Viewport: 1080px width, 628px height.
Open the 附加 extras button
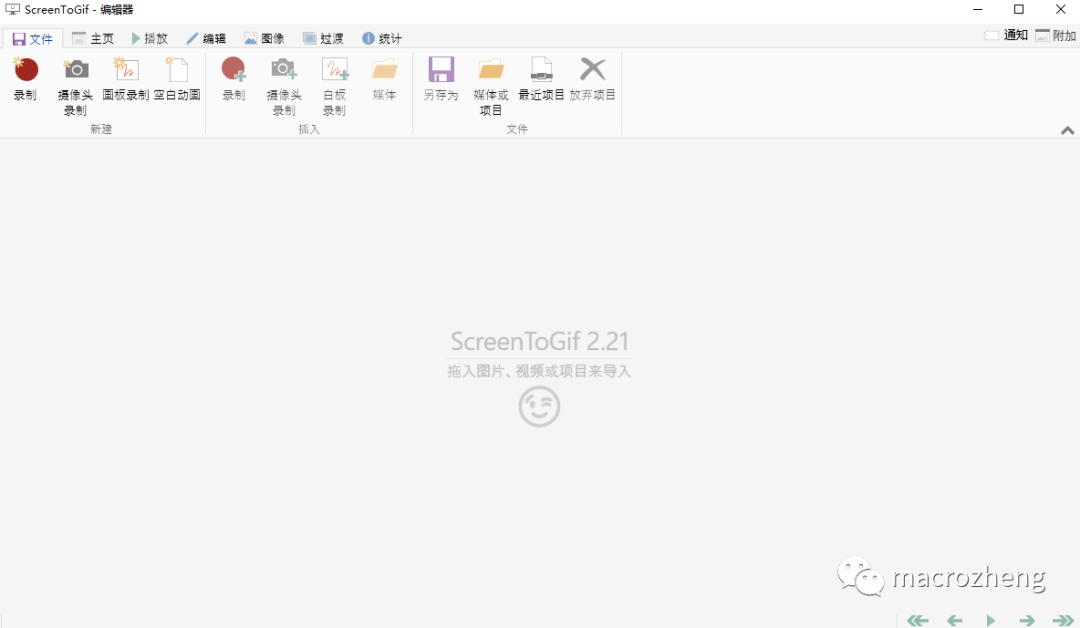[1055, 35]
